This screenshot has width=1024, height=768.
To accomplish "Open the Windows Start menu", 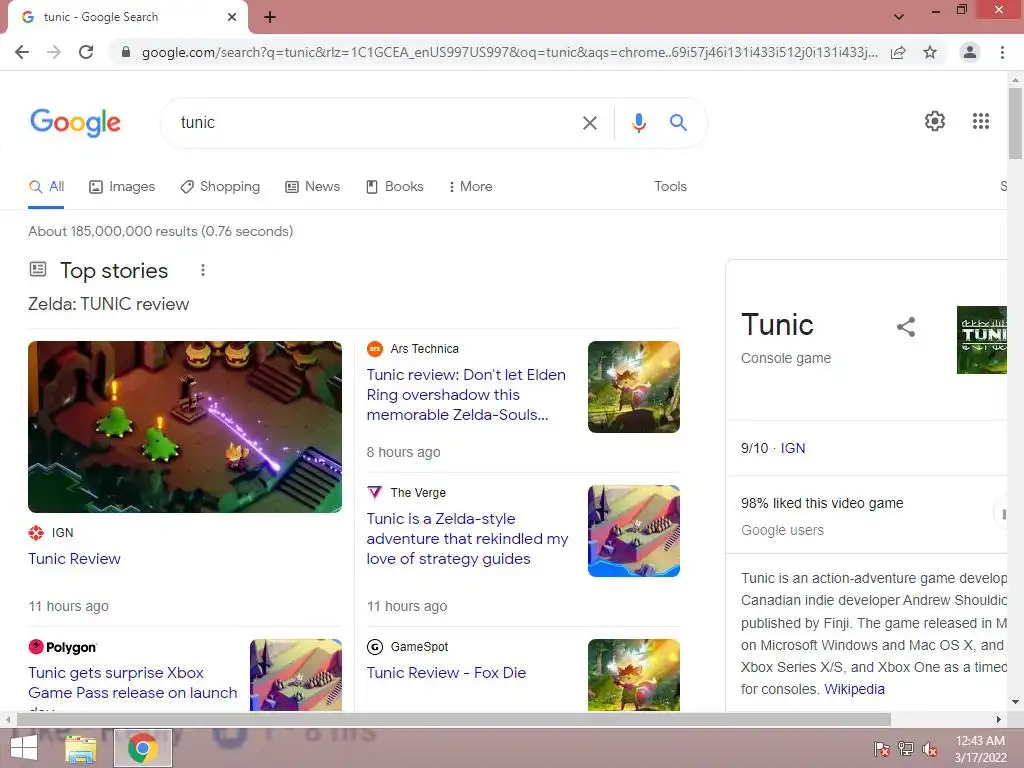I will click(24, 748).
